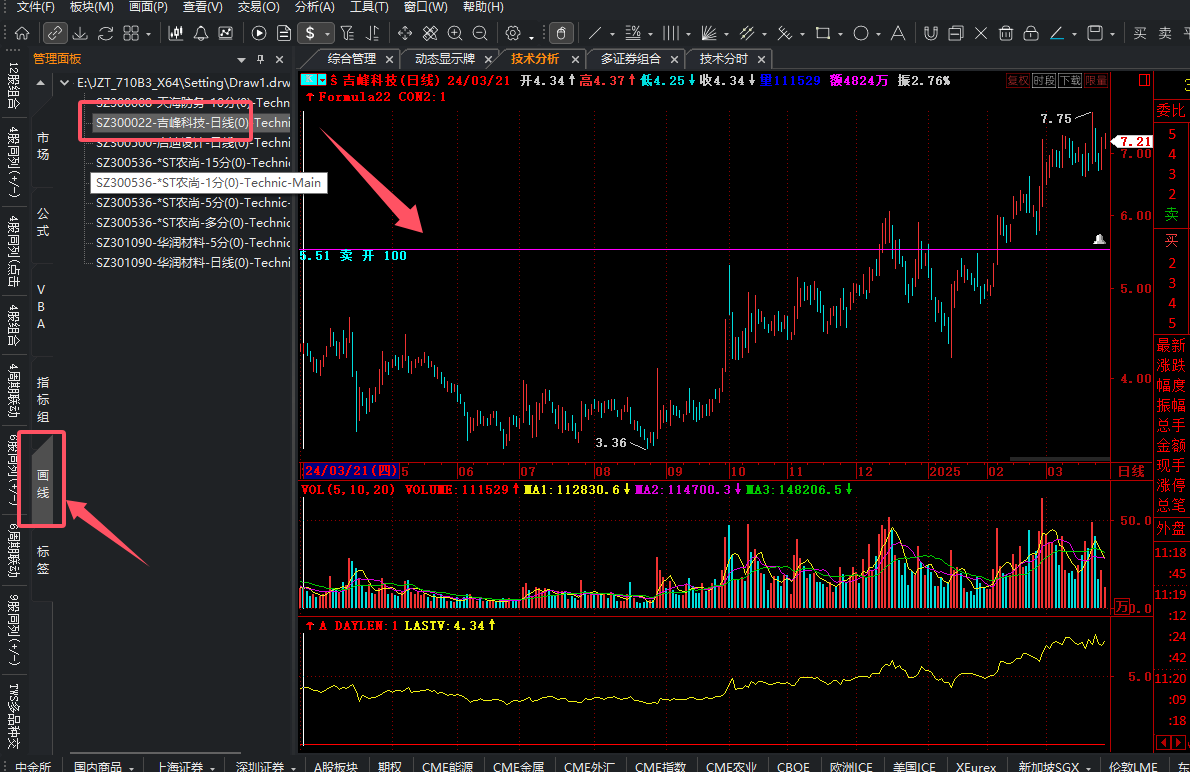Screen dimensions: 1190x772
Task: Expand the dollar sign dropdown arrow
Action: [327, 34]
